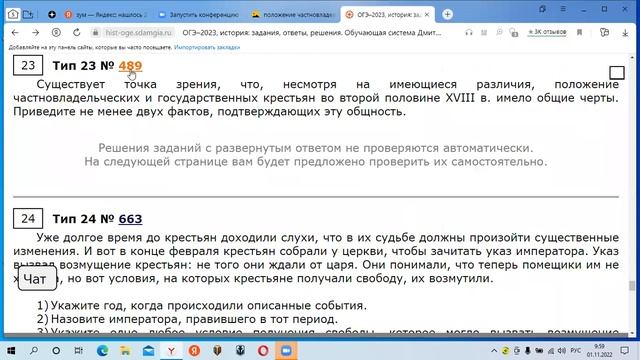The image size is (640, 360).
Task: Open the World of Warships taskbar icon
Action: click(x=240, y=351)
